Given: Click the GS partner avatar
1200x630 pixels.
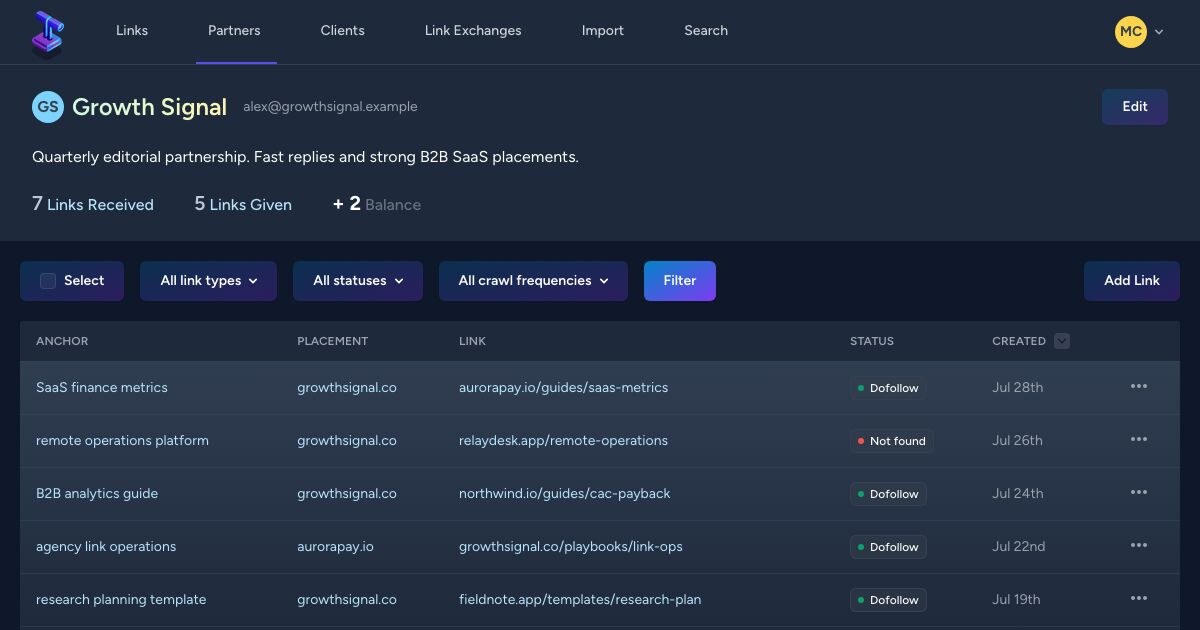Looking at the screenshot, I should coord(48,107).
